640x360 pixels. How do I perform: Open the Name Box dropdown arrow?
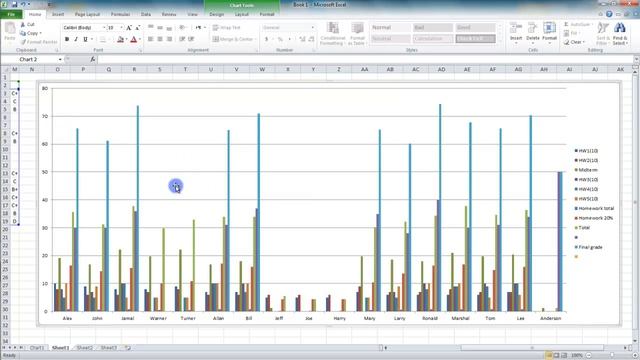(x=60, y=60)
